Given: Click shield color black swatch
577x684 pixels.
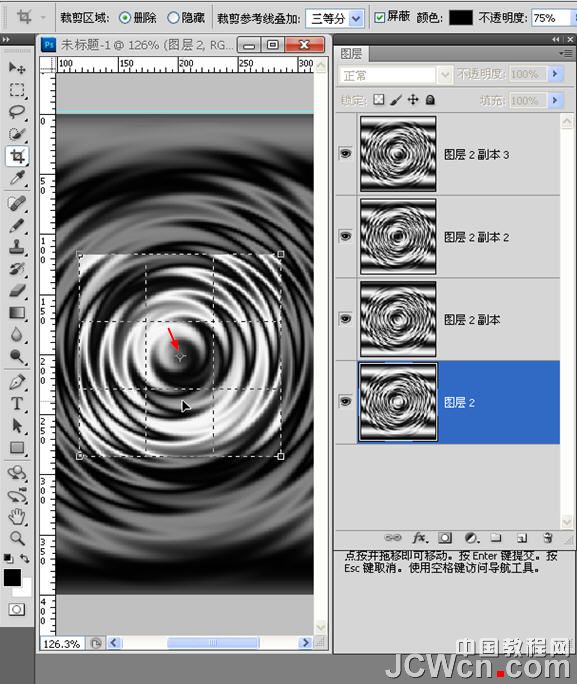Looking at the screenshot, I should click(x=461, y=17).
